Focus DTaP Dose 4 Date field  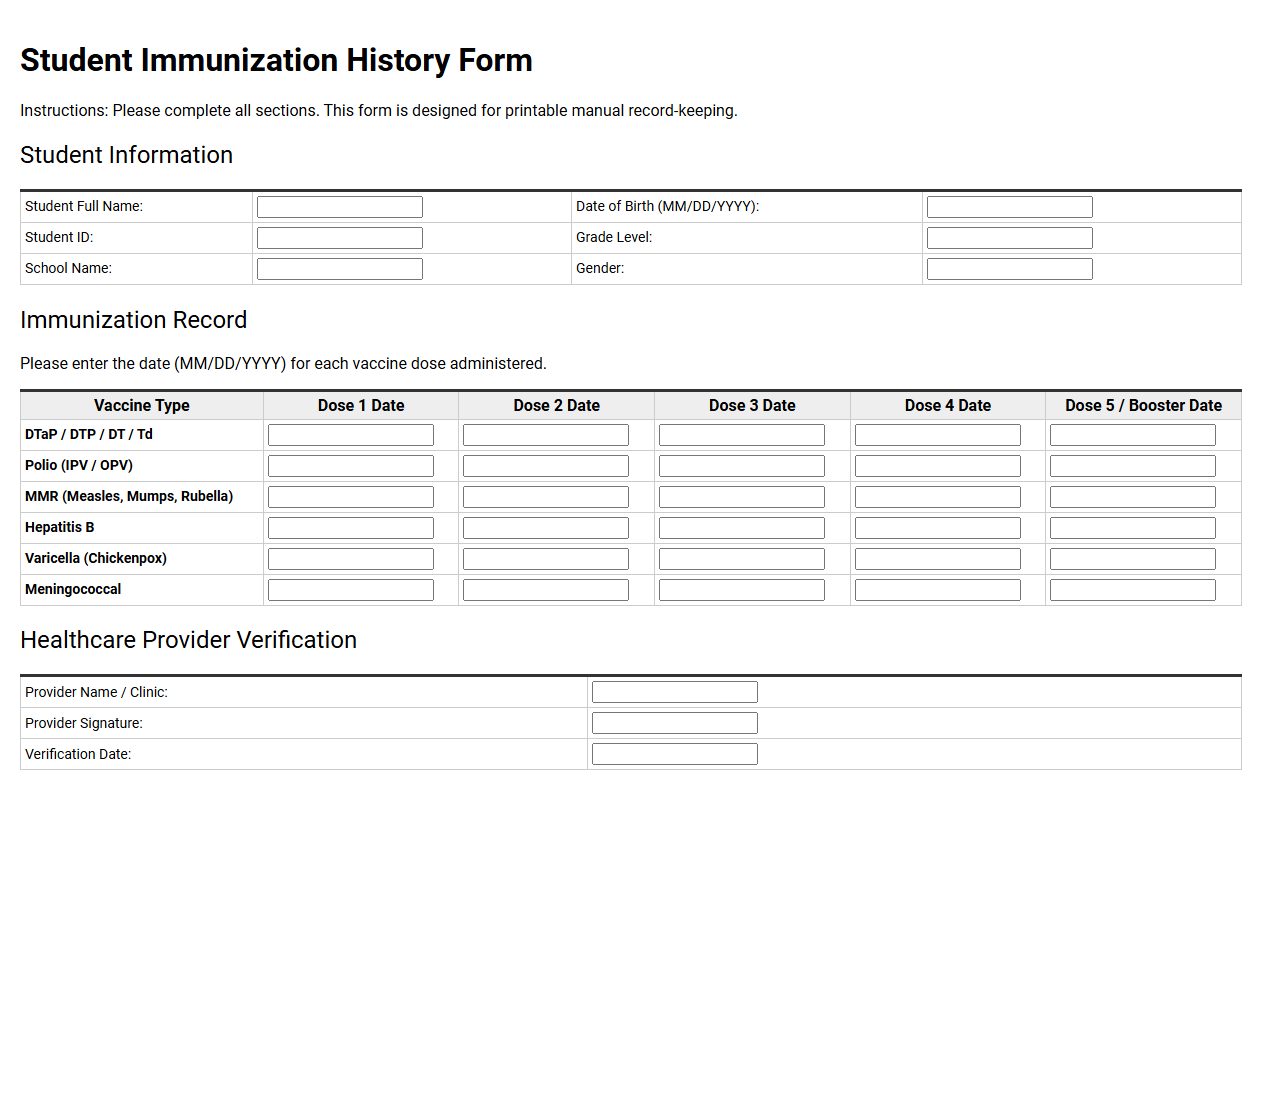coord(938,435)
